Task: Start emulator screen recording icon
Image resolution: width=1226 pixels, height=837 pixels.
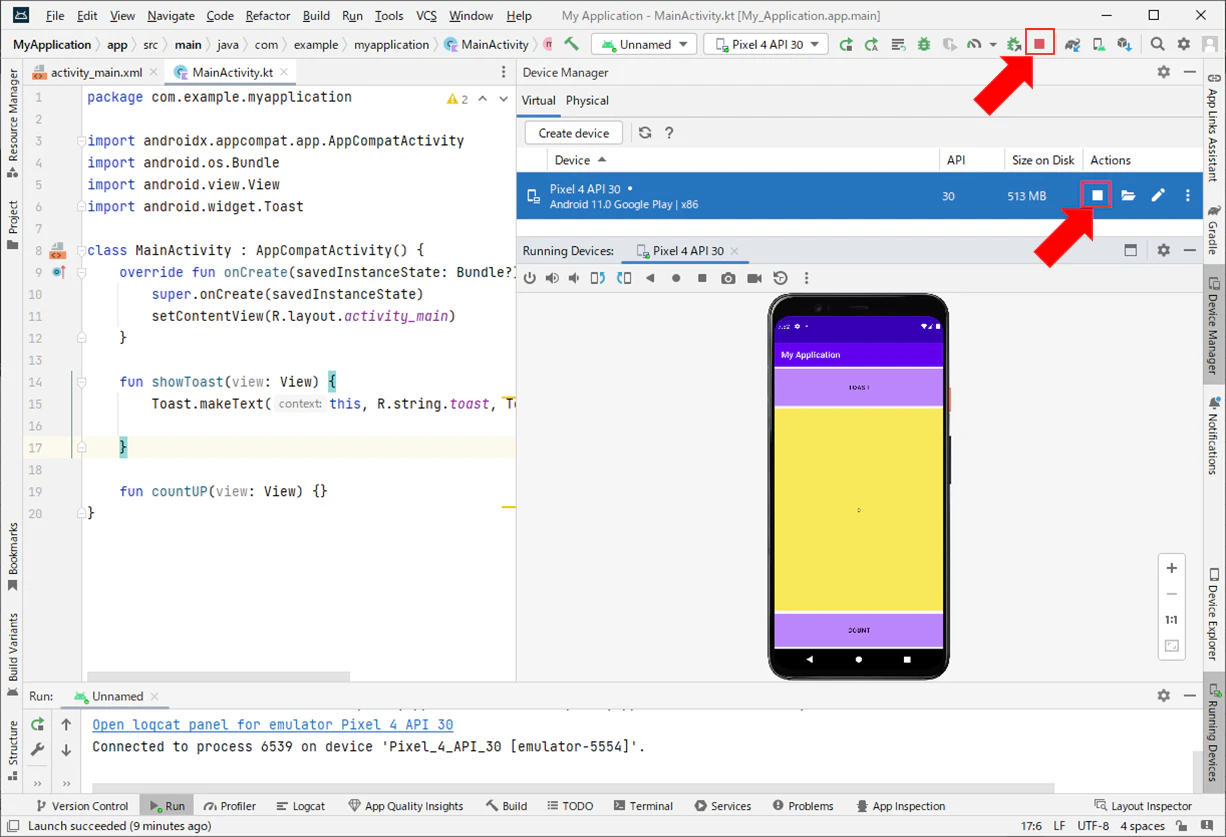Action: pyautogui.click(x=754, y=278)
